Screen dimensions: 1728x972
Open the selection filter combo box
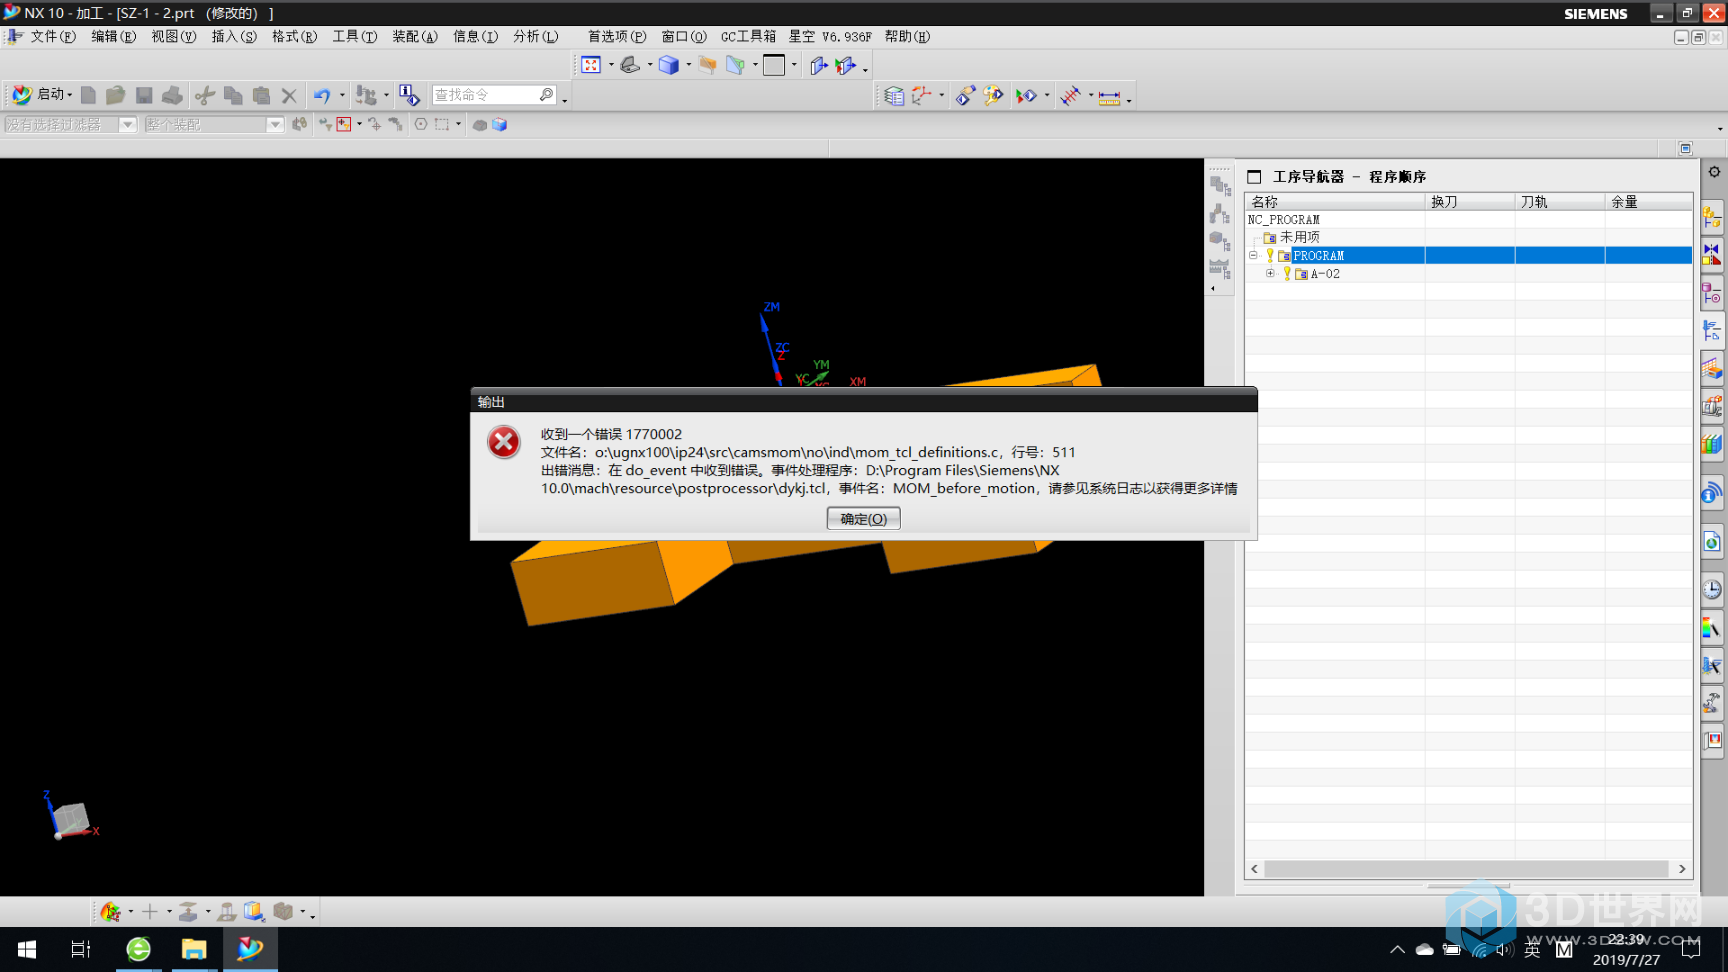point(71,124)
